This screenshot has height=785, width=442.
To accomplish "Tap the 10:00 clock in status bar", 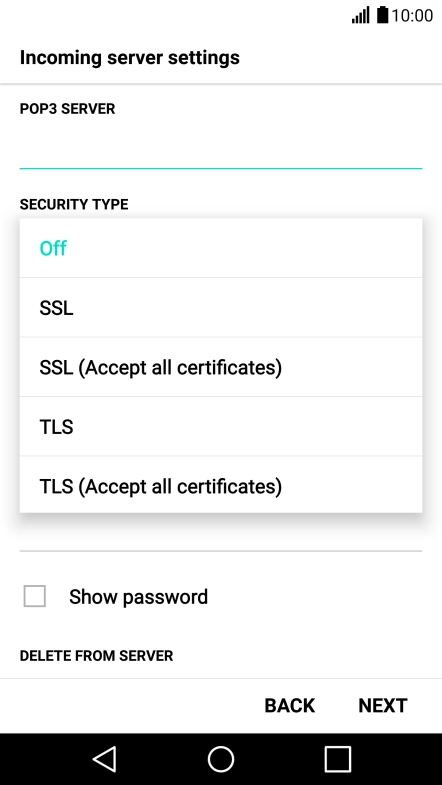I will pyautogui.click(x=412, y=16).
